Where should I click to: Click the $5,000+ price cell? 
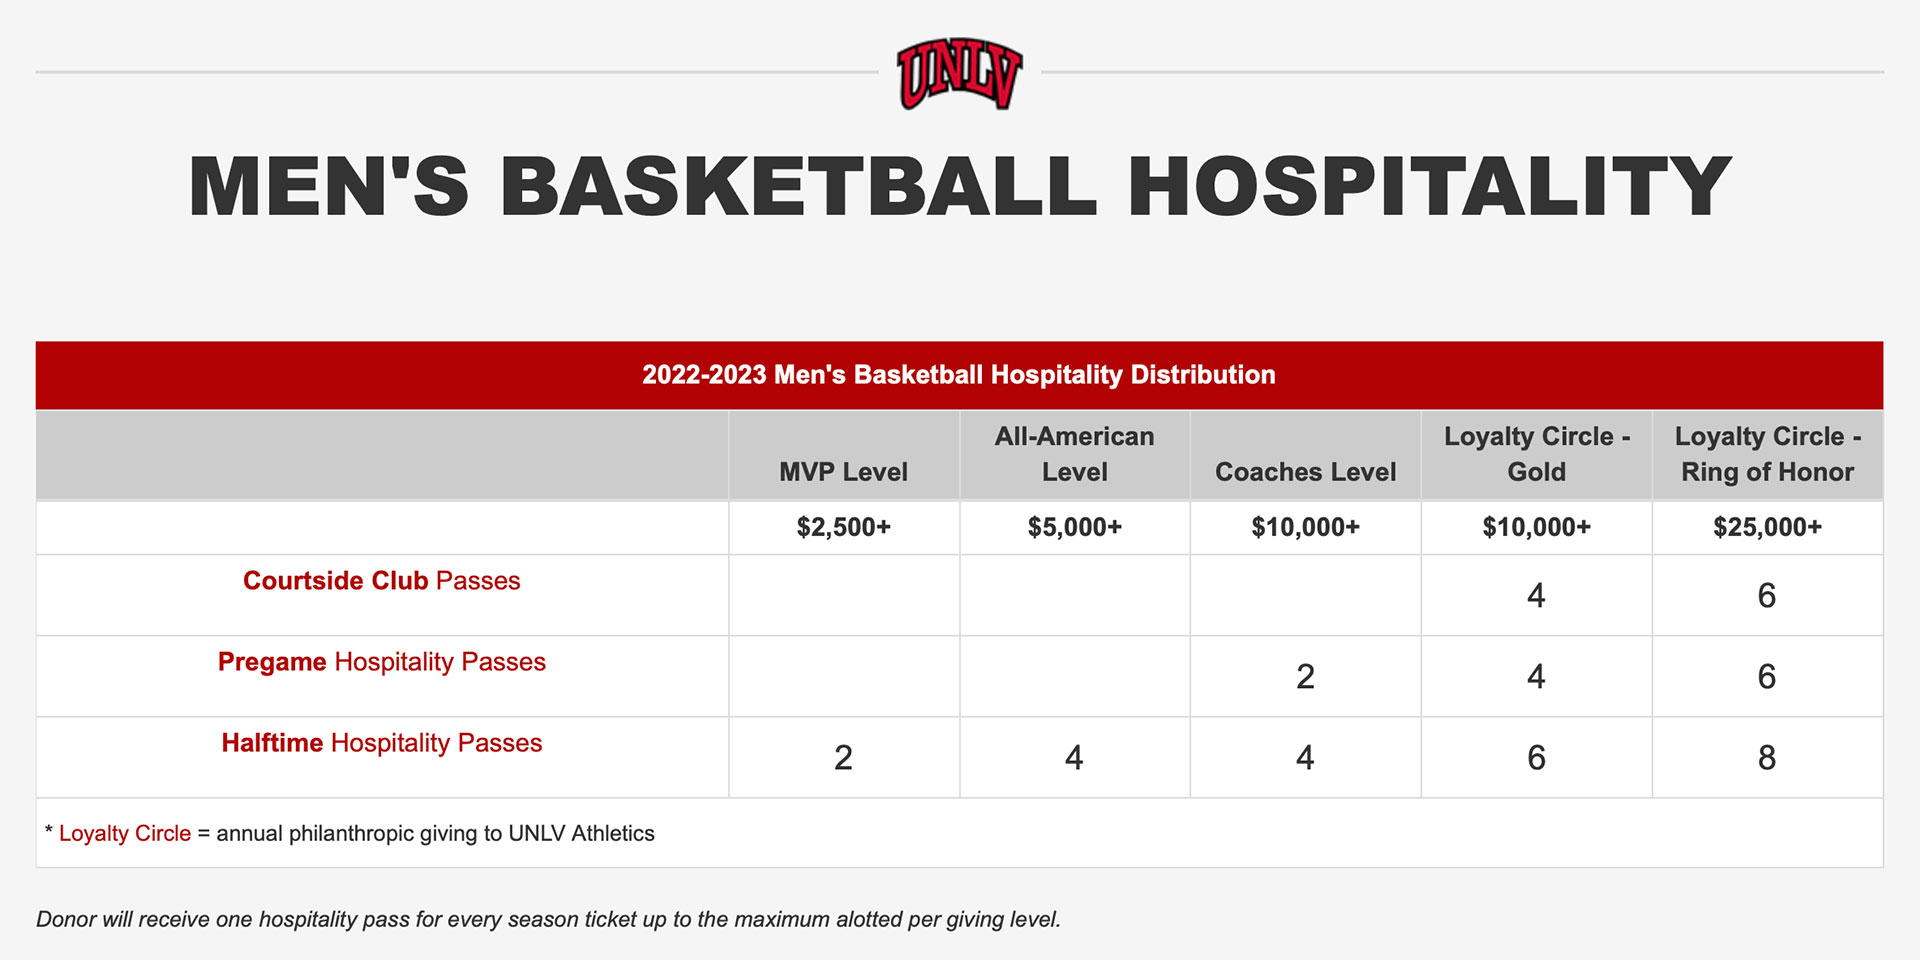(x=1074, y=527)
